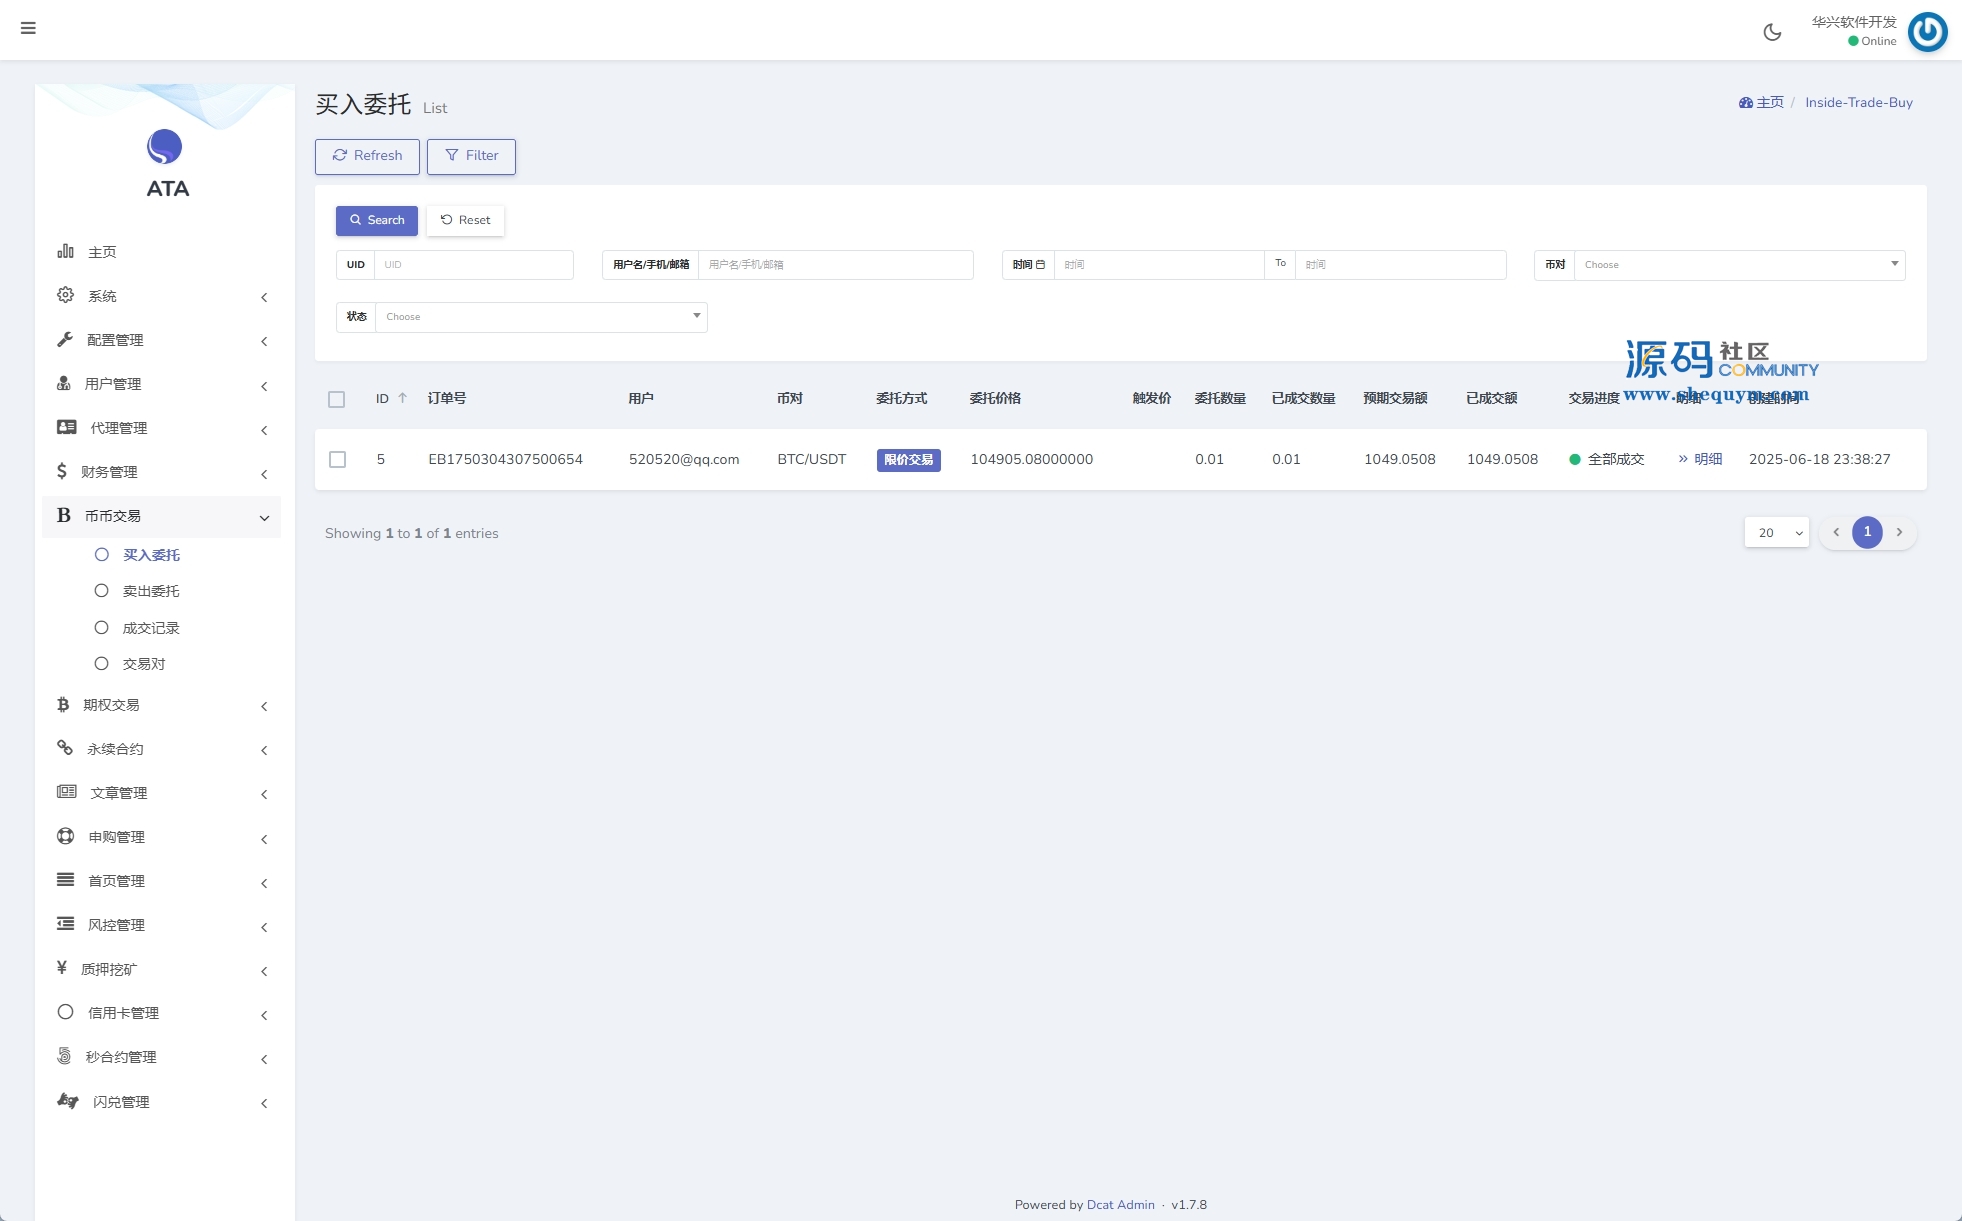1962x1221 pixels.
Task: Check the checkbox for order ID 5
Action: [338, 459]
